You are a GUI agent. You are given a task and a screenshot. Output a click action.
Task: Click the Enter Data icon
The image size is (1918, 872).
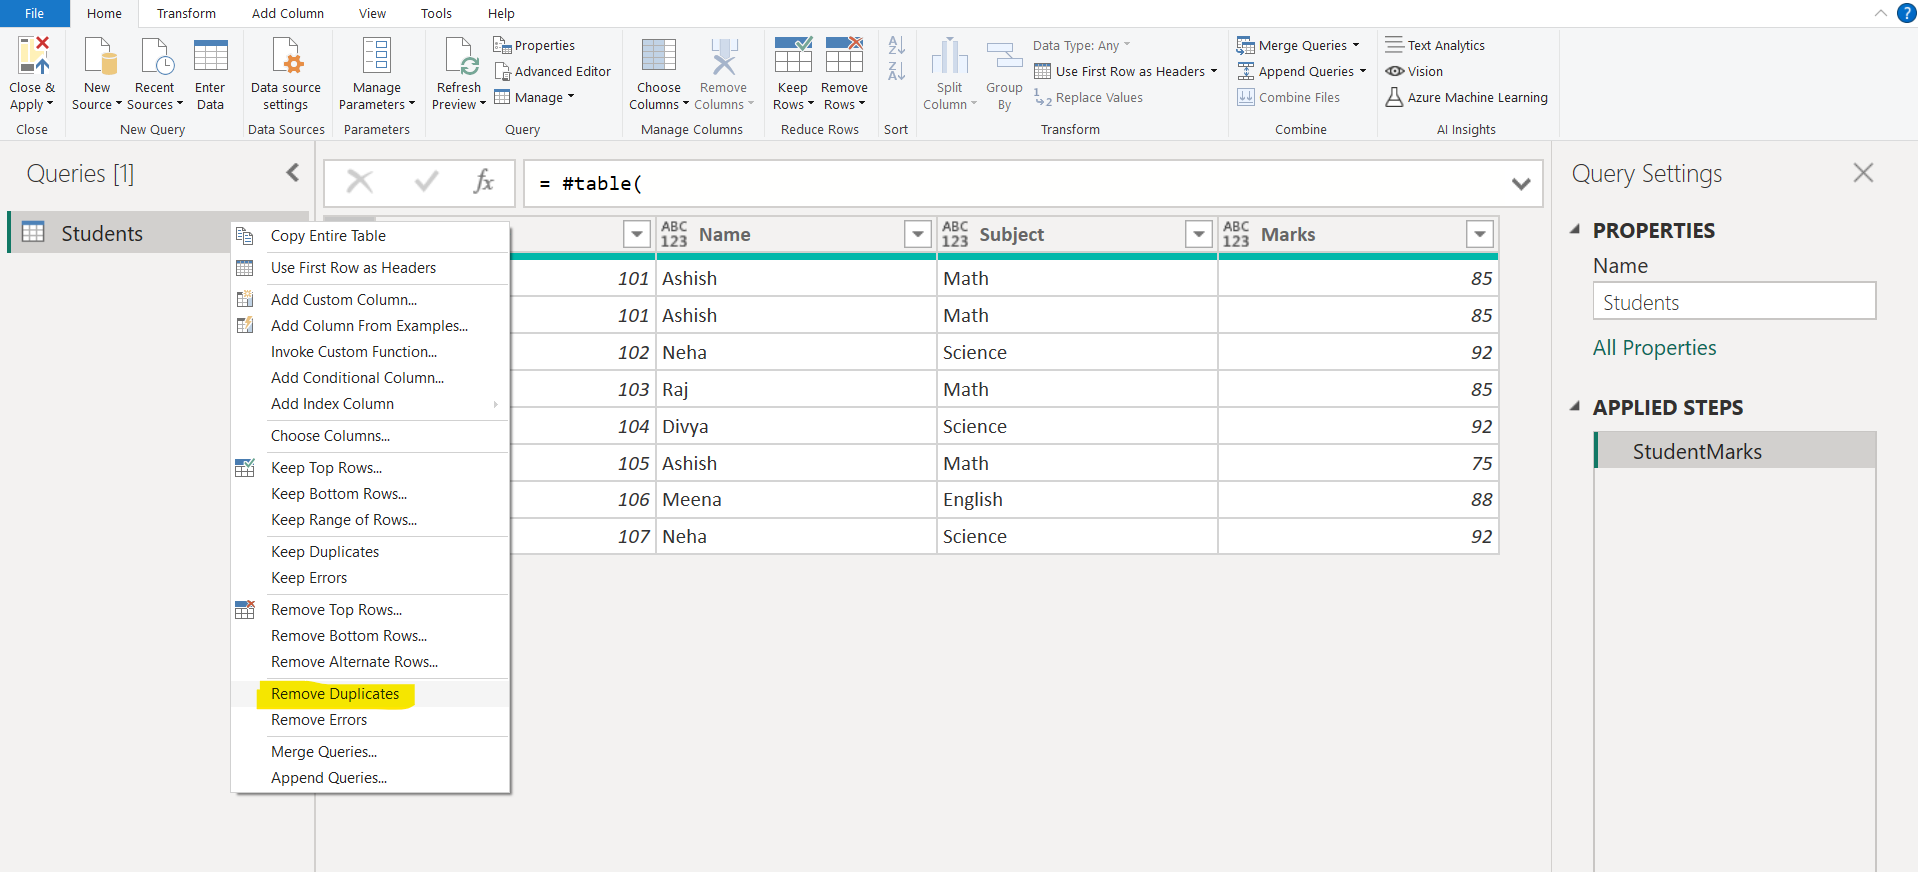click(210, 57)
